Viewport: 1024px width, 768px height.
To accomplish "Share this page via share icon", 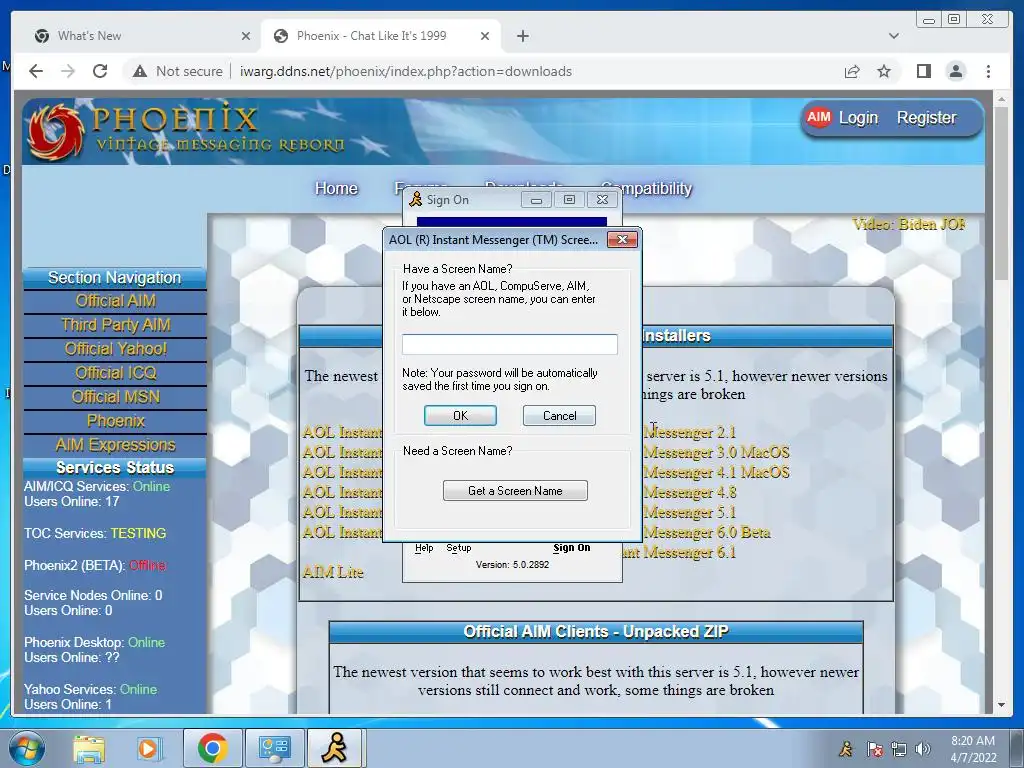I will [x=852, y=71].
